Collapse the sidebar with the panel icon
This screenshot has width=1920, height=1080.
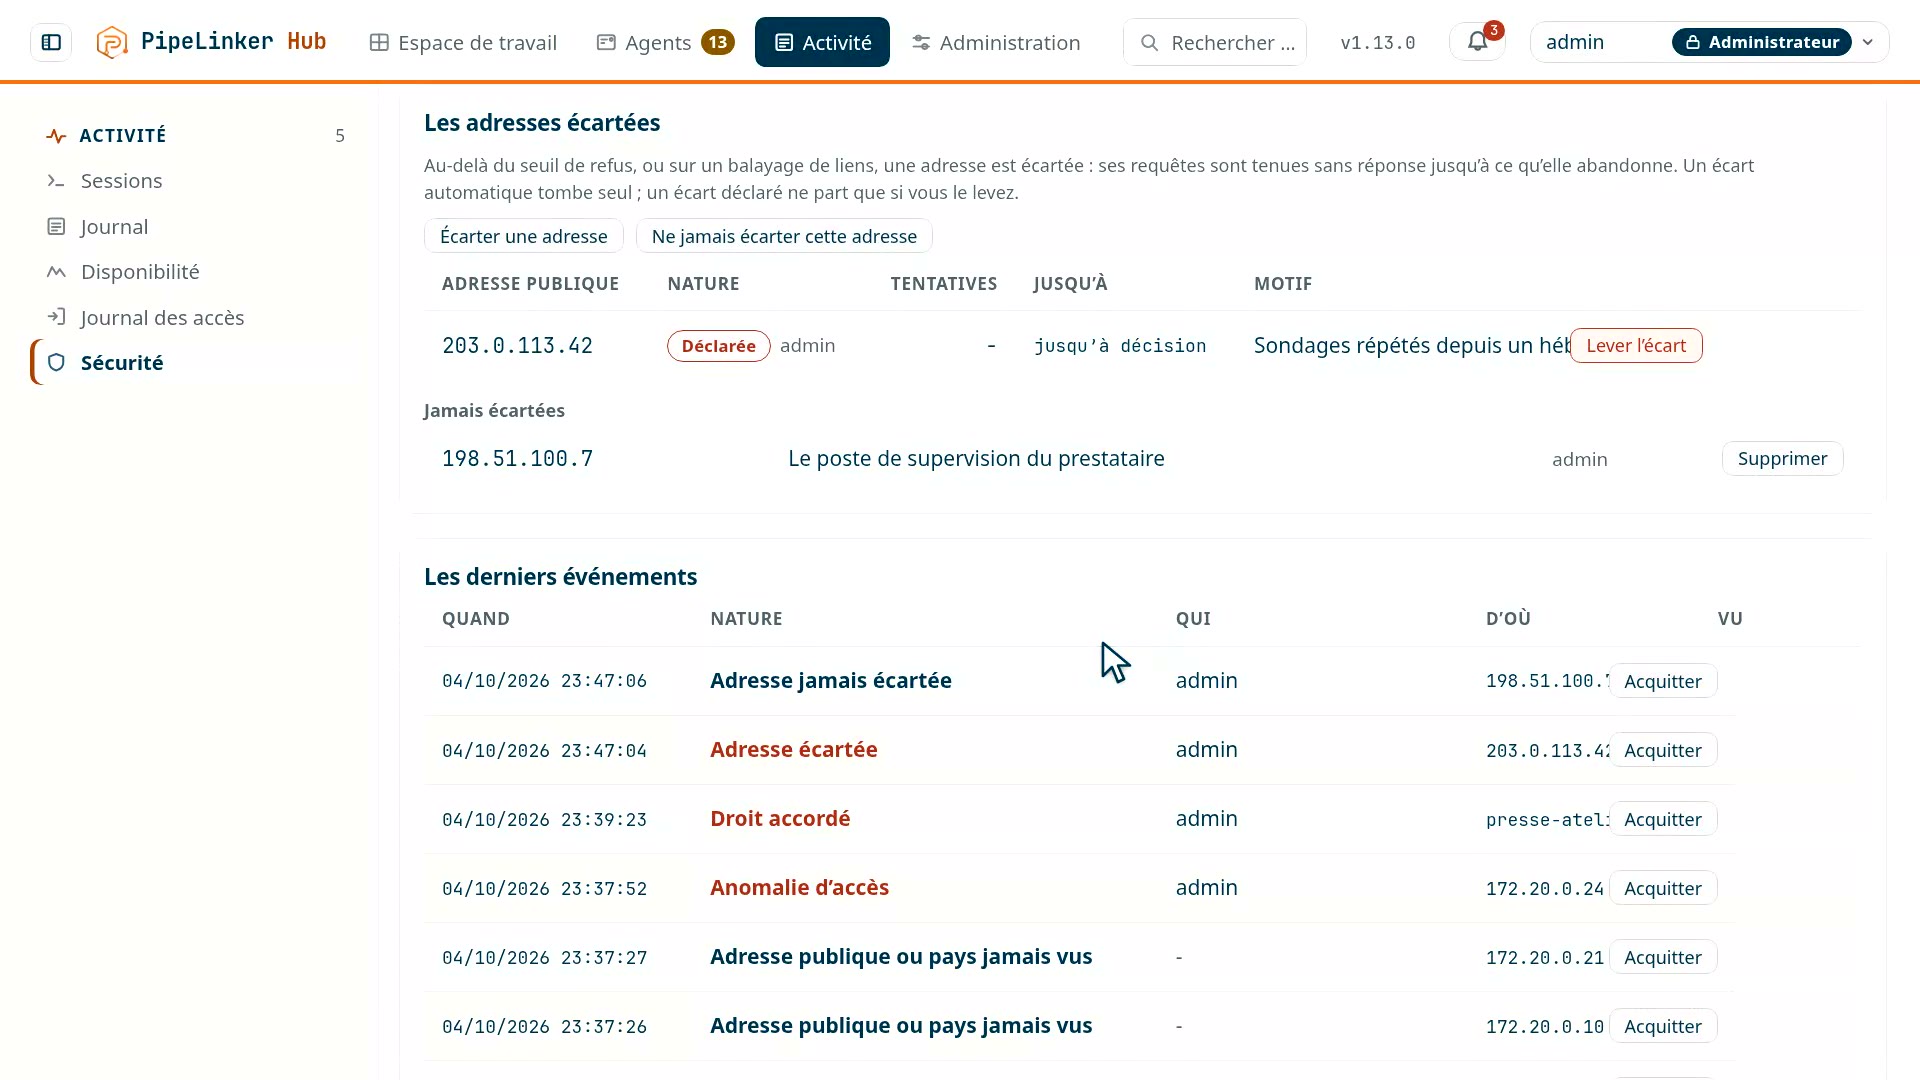(x=51, y=42)
